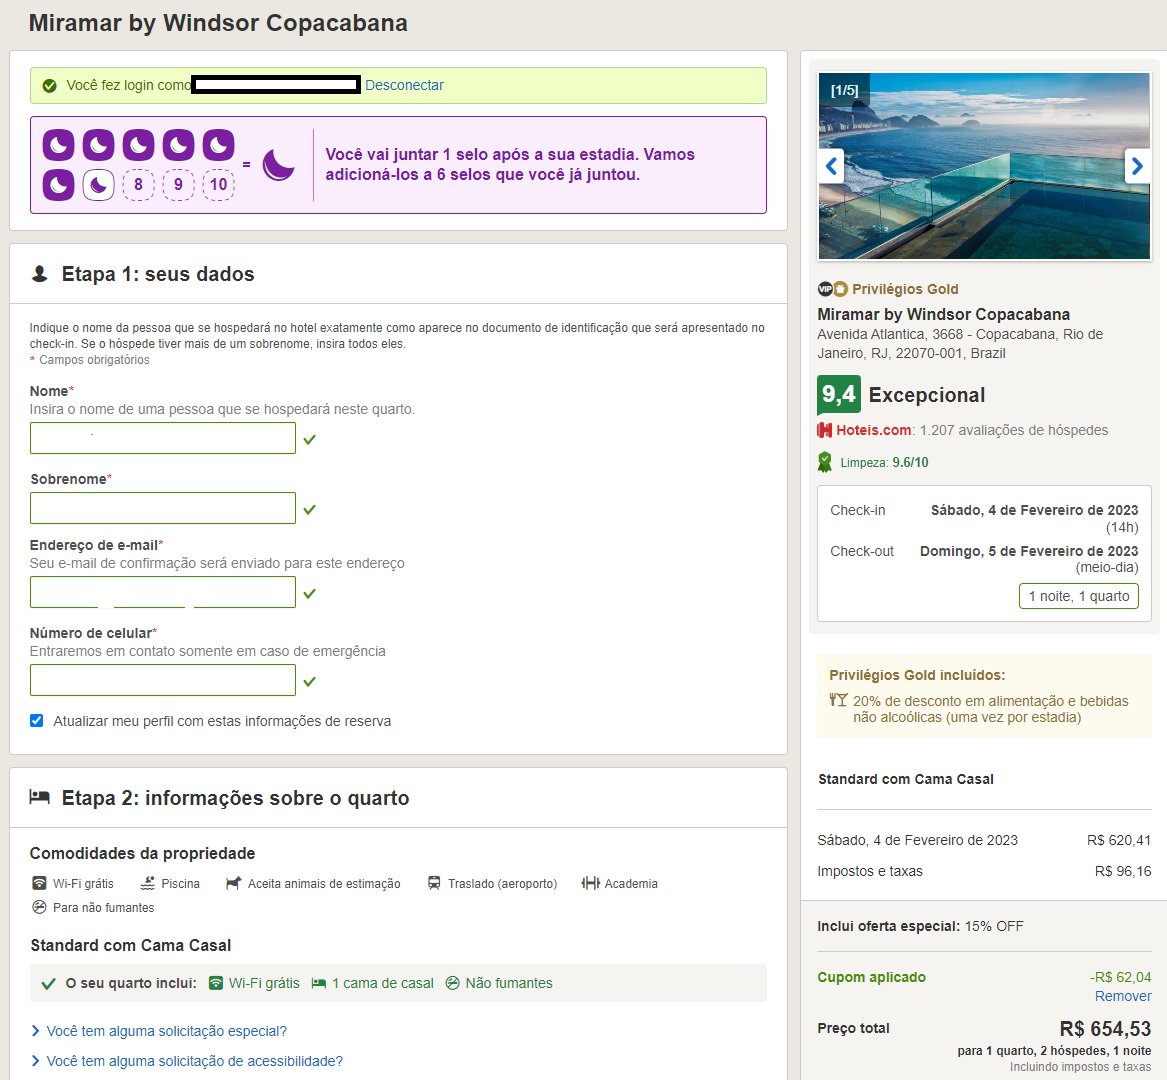This screenshot has height=1080, width=1167.
Task: Click the airport transfer bus icon
Action: click(434, 884)
